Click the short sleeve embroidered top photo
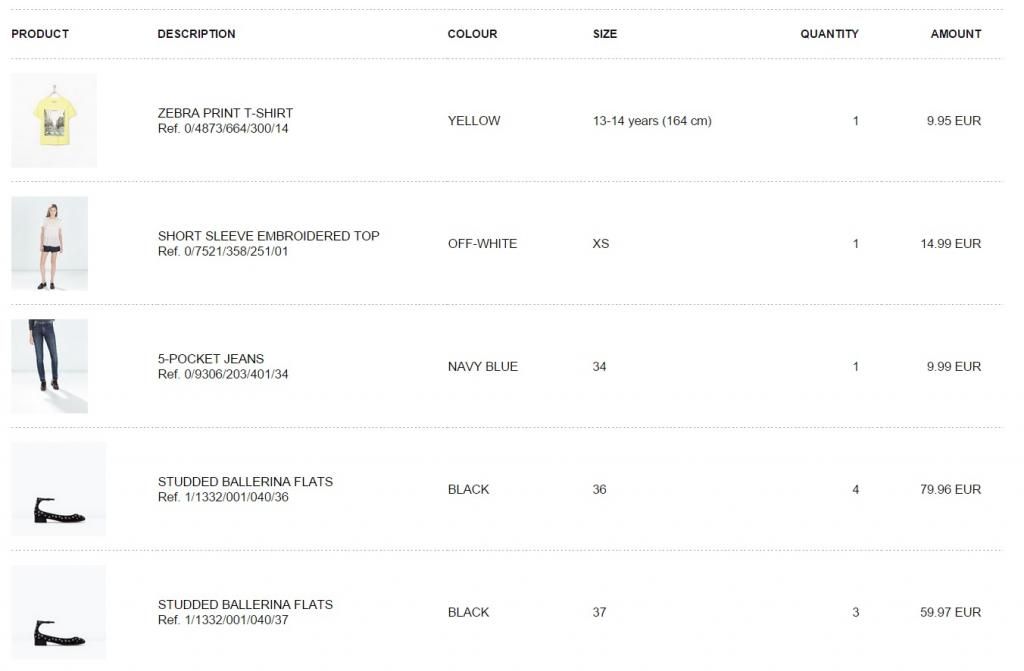Viewport: 1024px width, 671px height. 49,243
